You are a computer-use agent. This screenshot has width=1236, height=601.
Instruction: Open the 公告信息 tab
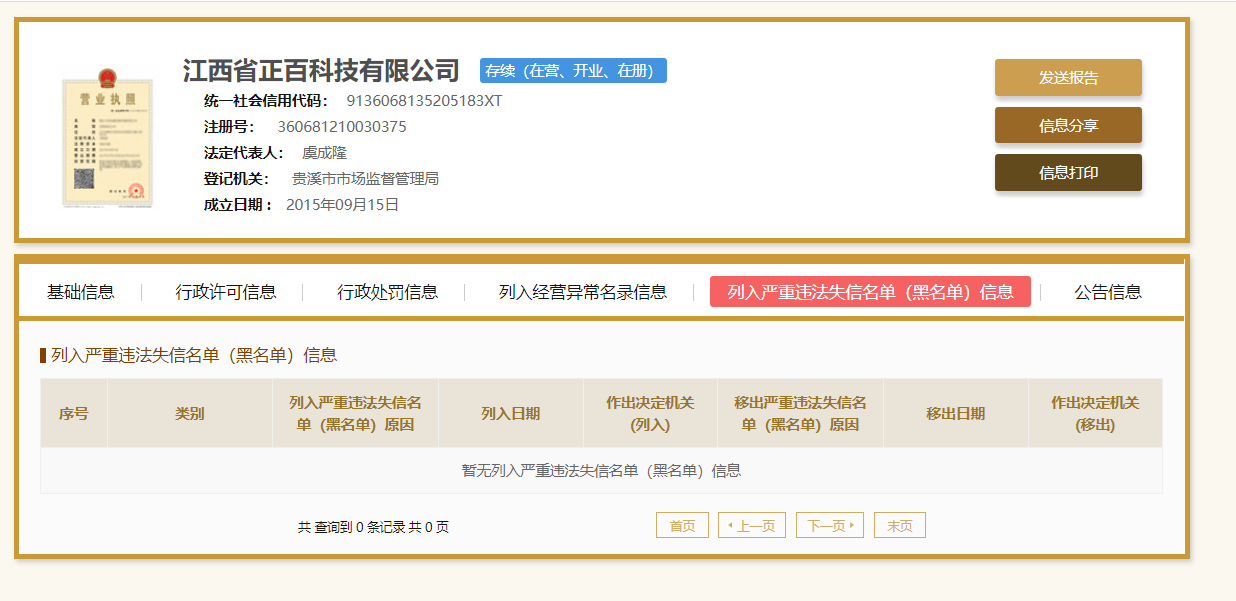[x=1108, y=292]
